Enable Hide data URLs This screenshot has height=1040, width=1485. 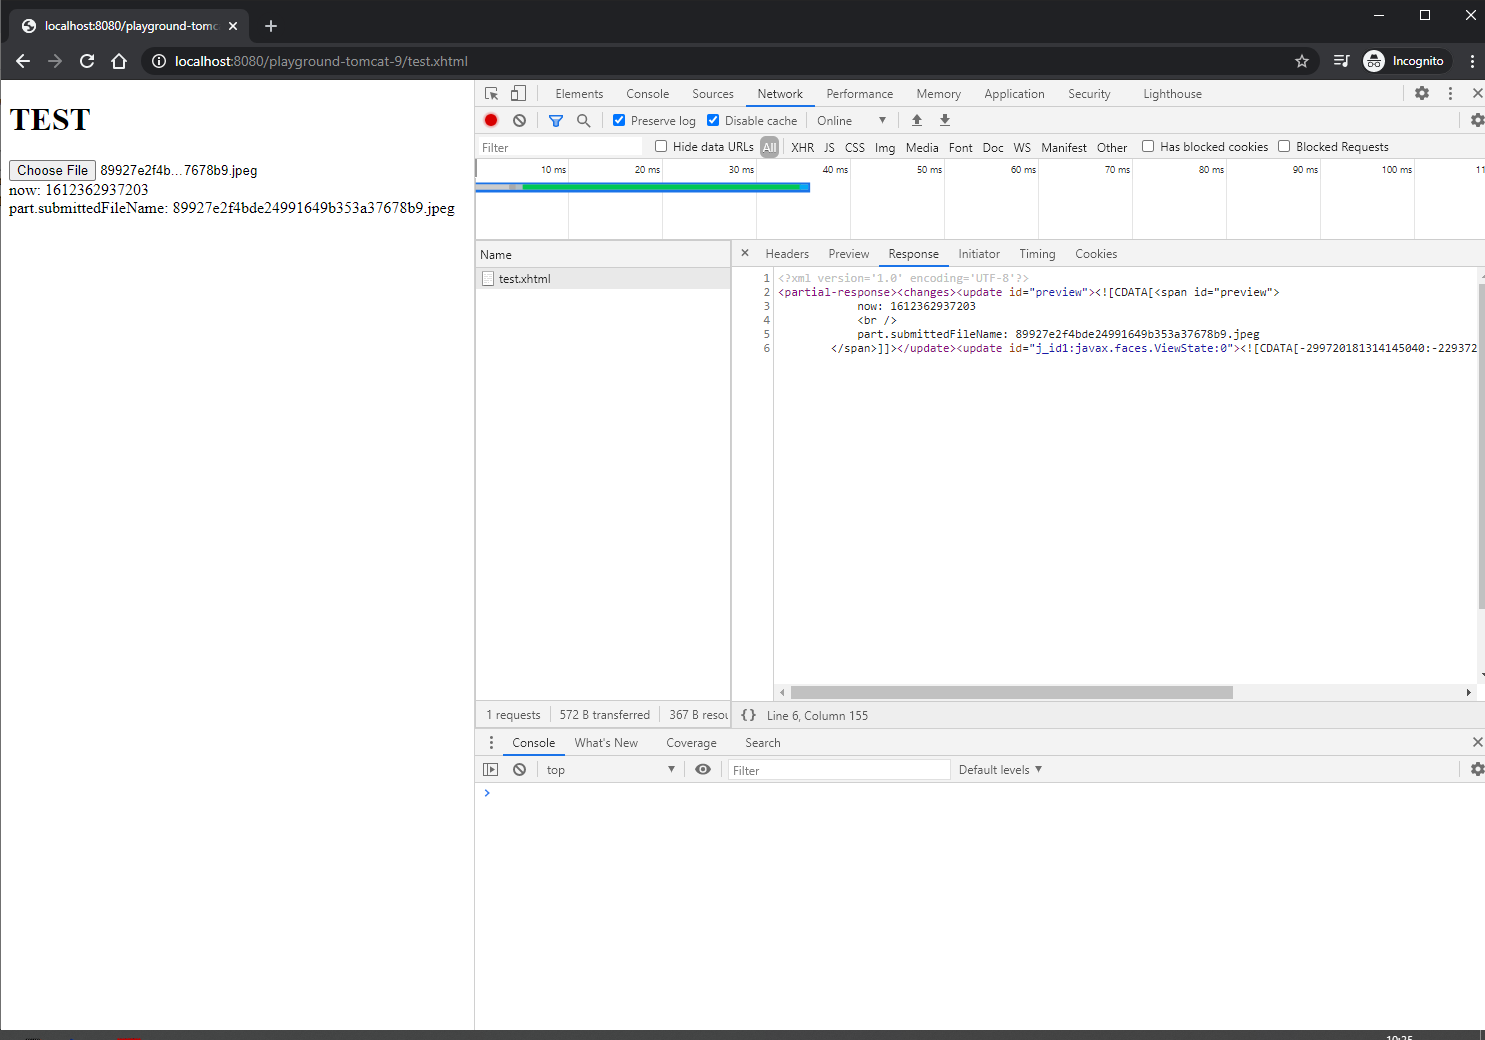tap(661, 146)
